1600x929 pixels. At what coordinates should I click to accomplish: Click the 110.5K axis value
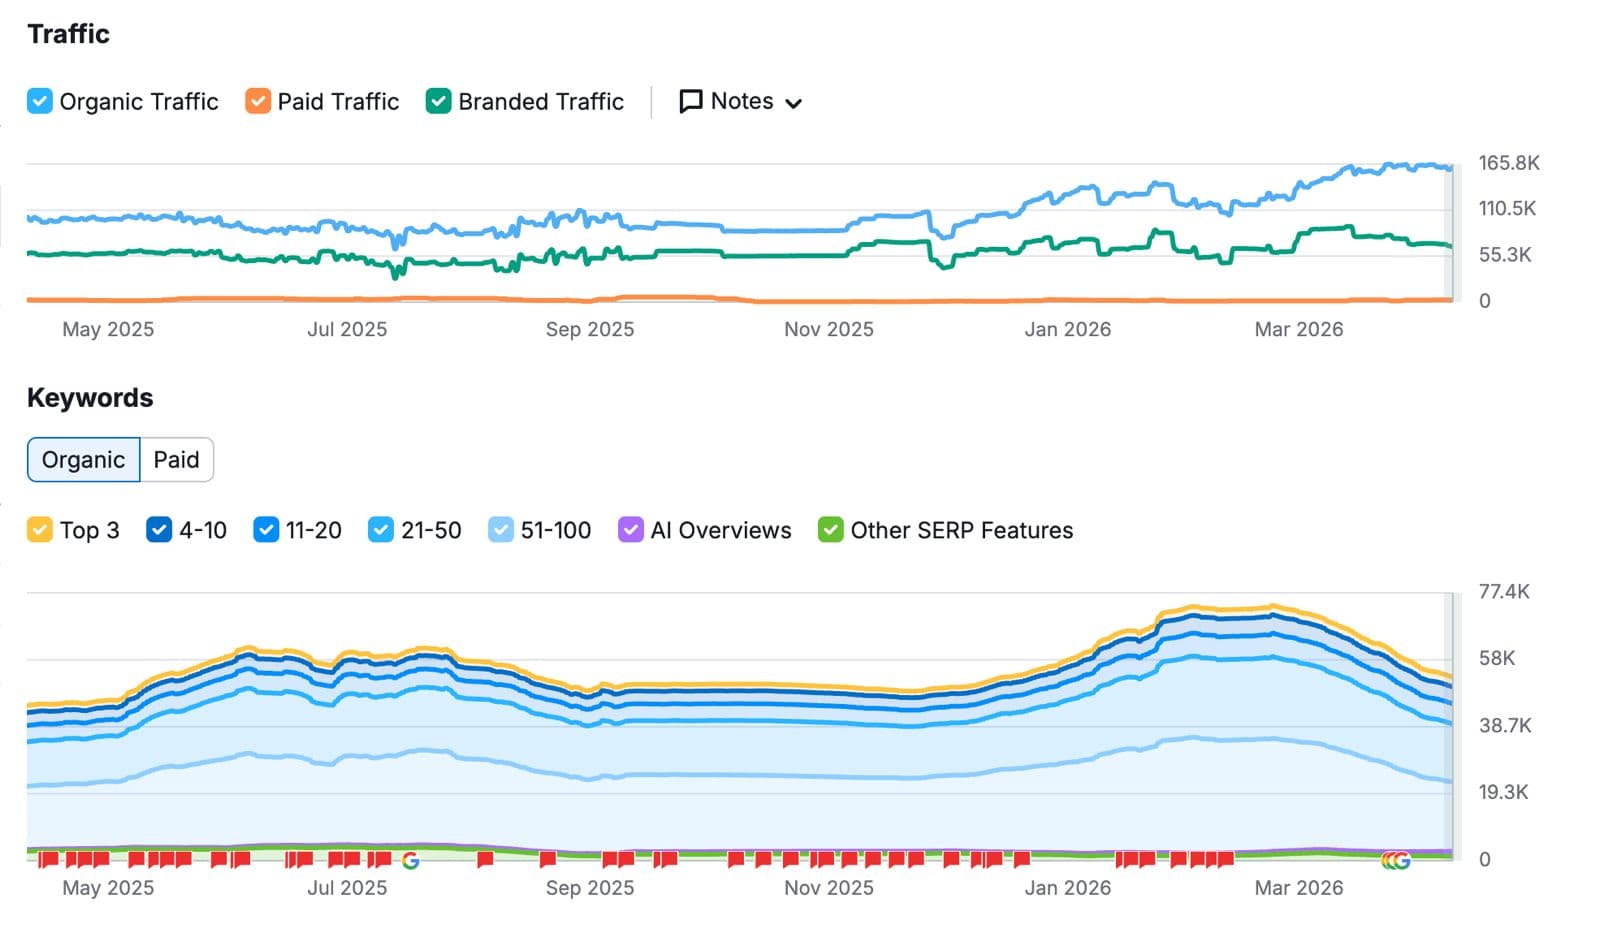1507,209
